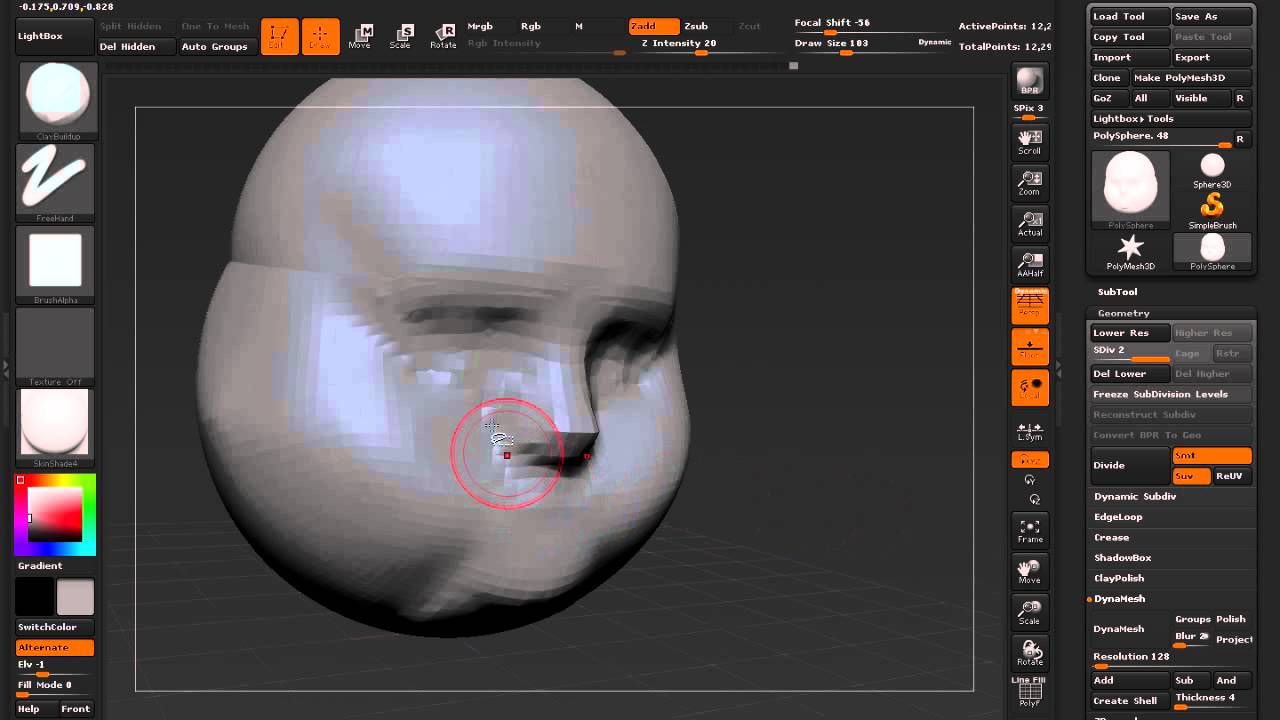Toggle the Floor grid button

1029,346
